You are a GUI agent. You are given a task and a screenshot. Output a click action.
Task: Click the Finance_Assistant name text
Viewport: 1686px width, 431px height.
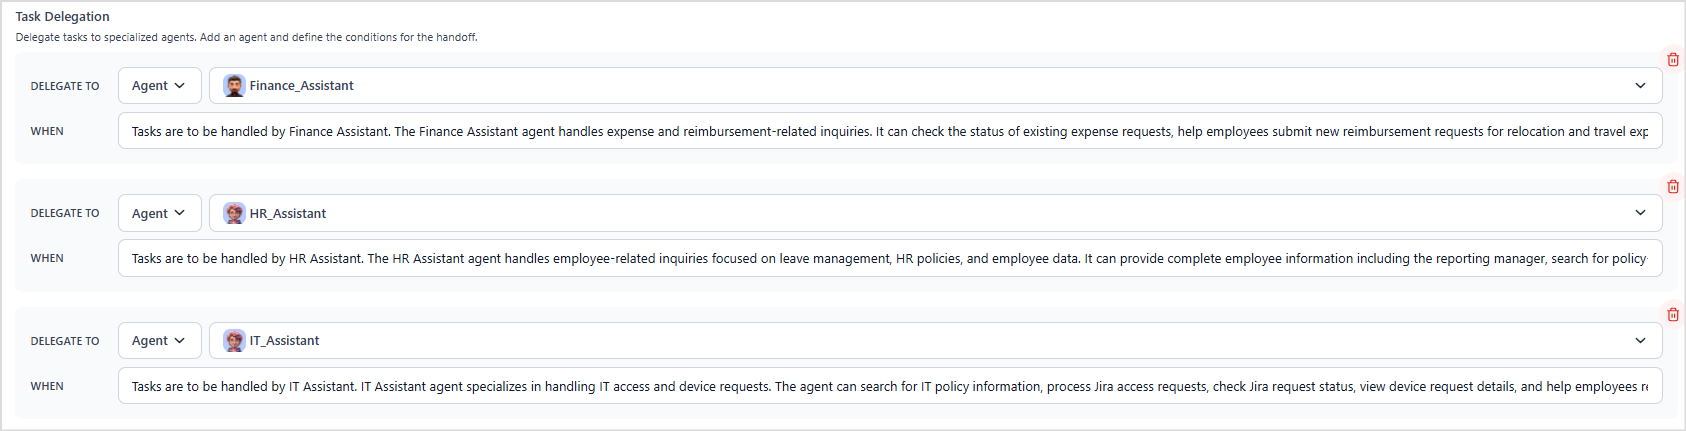[x=301, y=86]
